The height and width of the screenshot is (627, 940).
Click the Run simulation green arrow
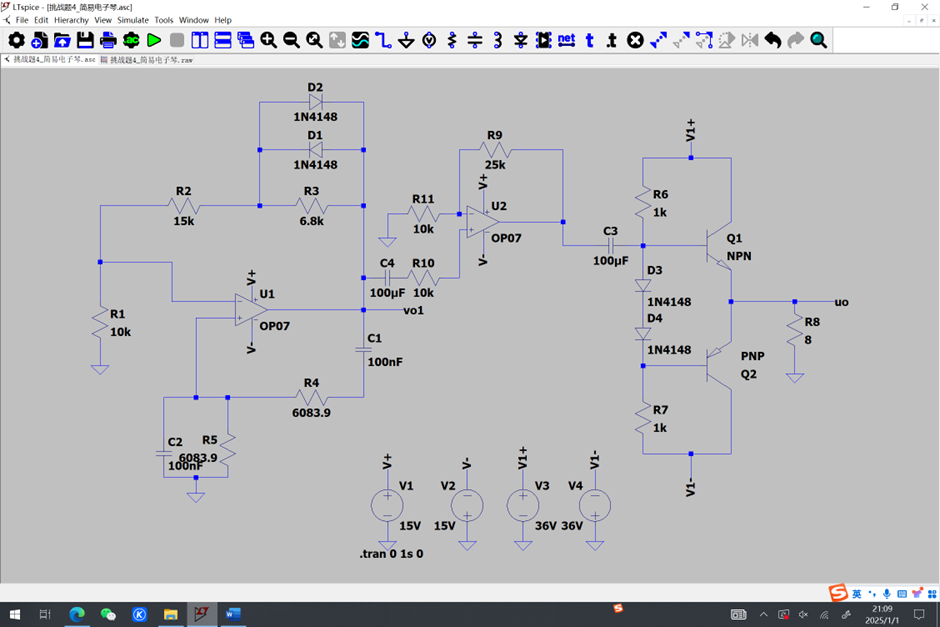point(154,40)
